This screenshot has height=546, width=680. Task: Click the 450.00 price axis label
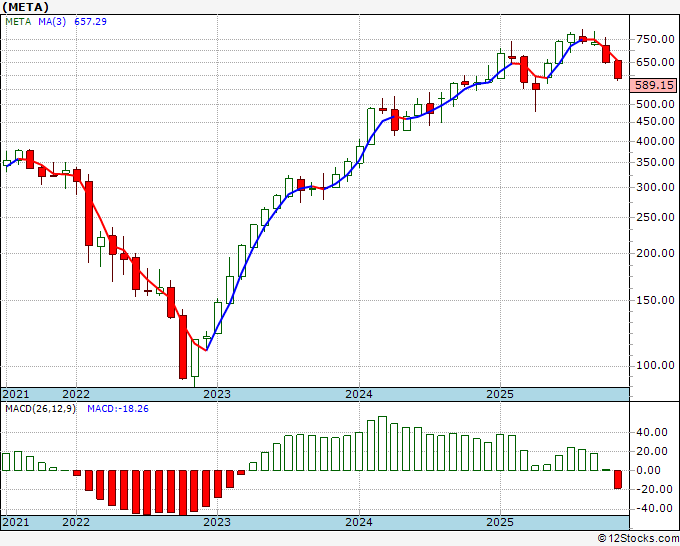tap(655, 121)
